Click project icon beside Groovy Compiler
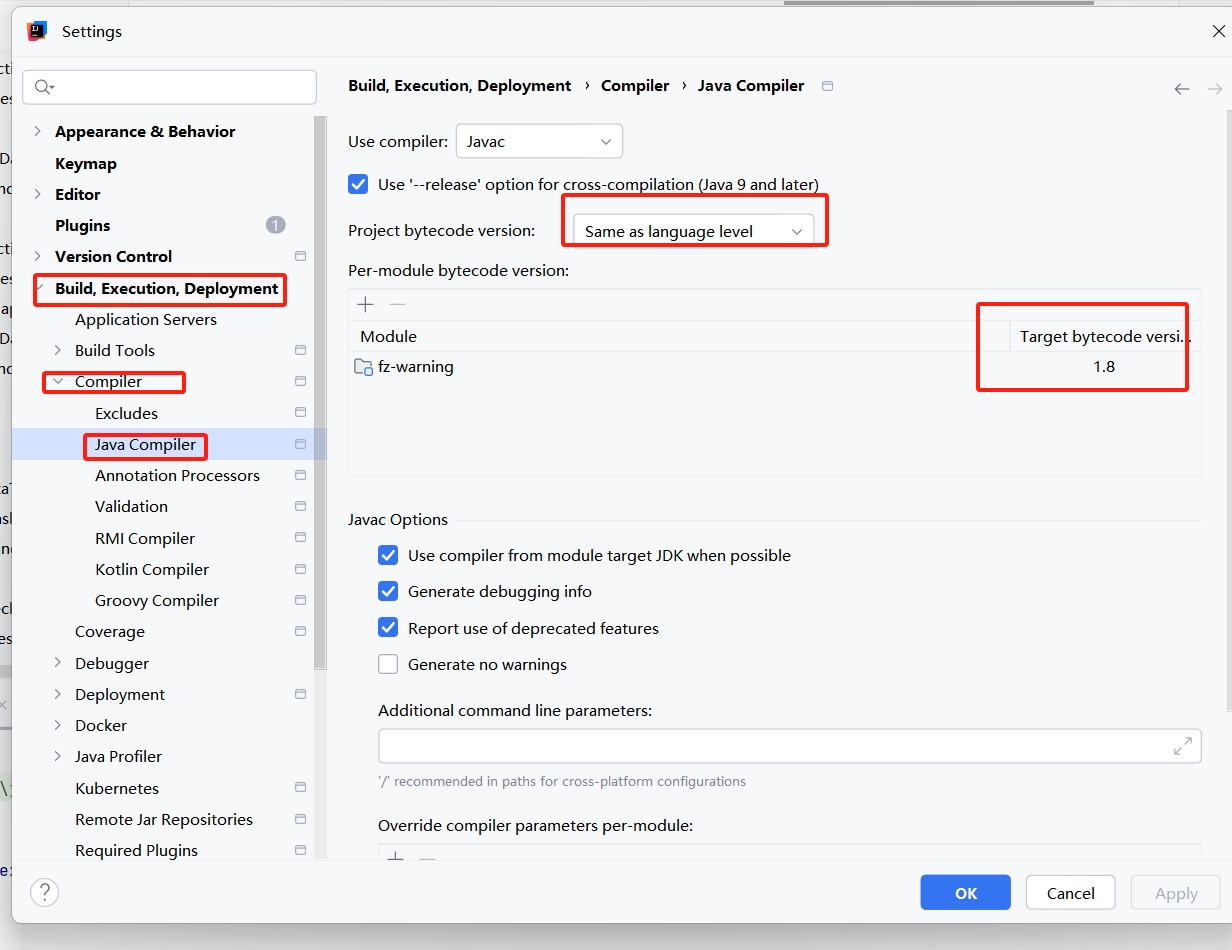This screenshot has width=1232, height=950. [300, 600]
